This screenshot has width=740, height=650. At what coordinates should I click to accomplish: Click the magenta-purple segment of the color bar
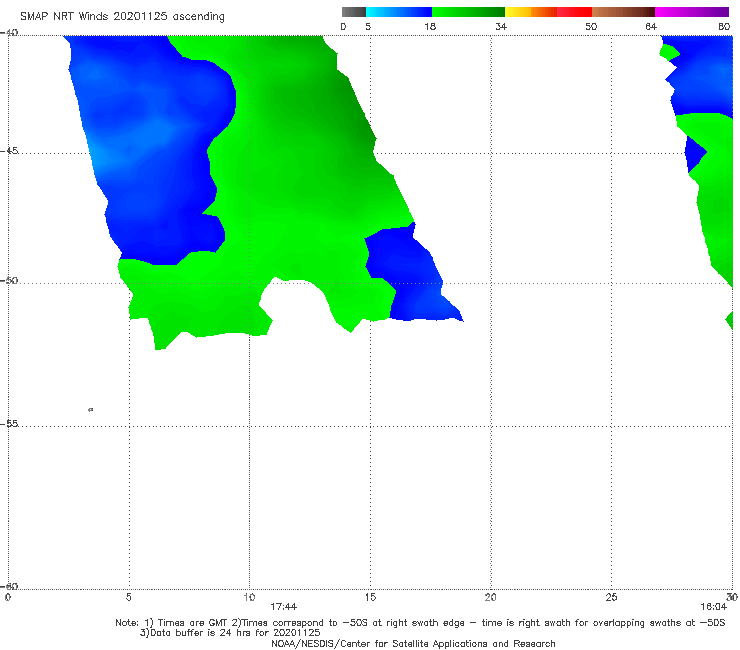pos(692,12)
